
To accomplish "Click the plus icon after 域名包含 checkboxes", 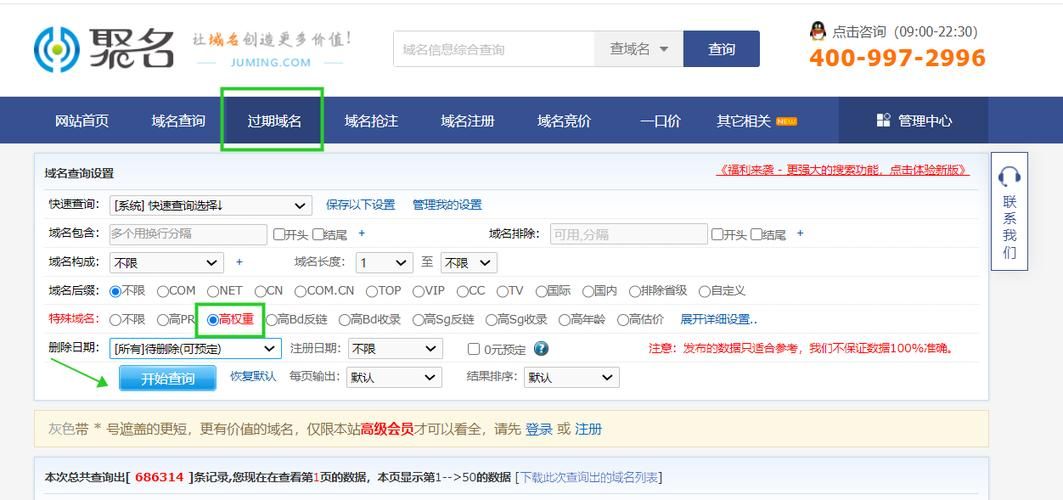I will (361, 234).
